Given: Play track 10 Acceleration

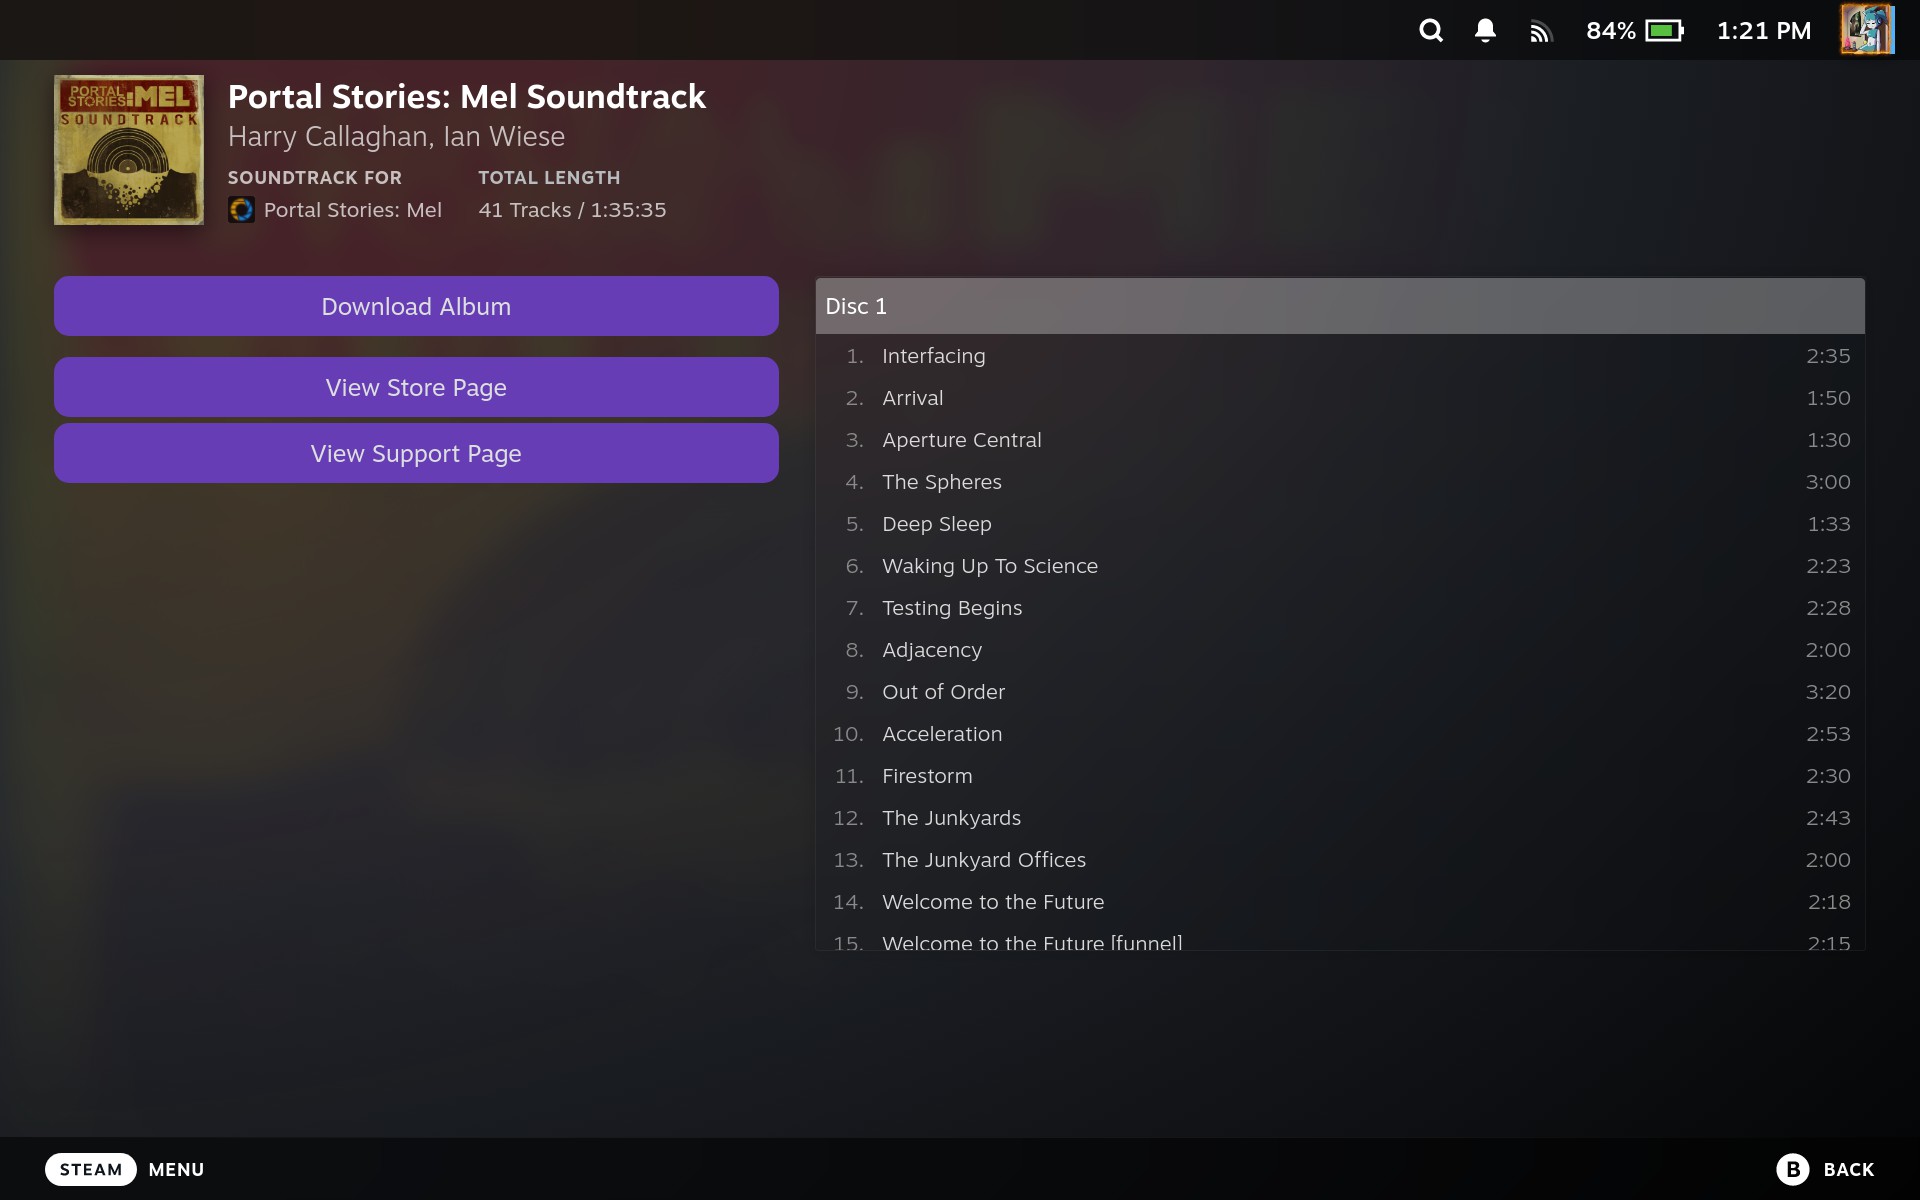Looking at the screenshot, I should coord(1340,734).
